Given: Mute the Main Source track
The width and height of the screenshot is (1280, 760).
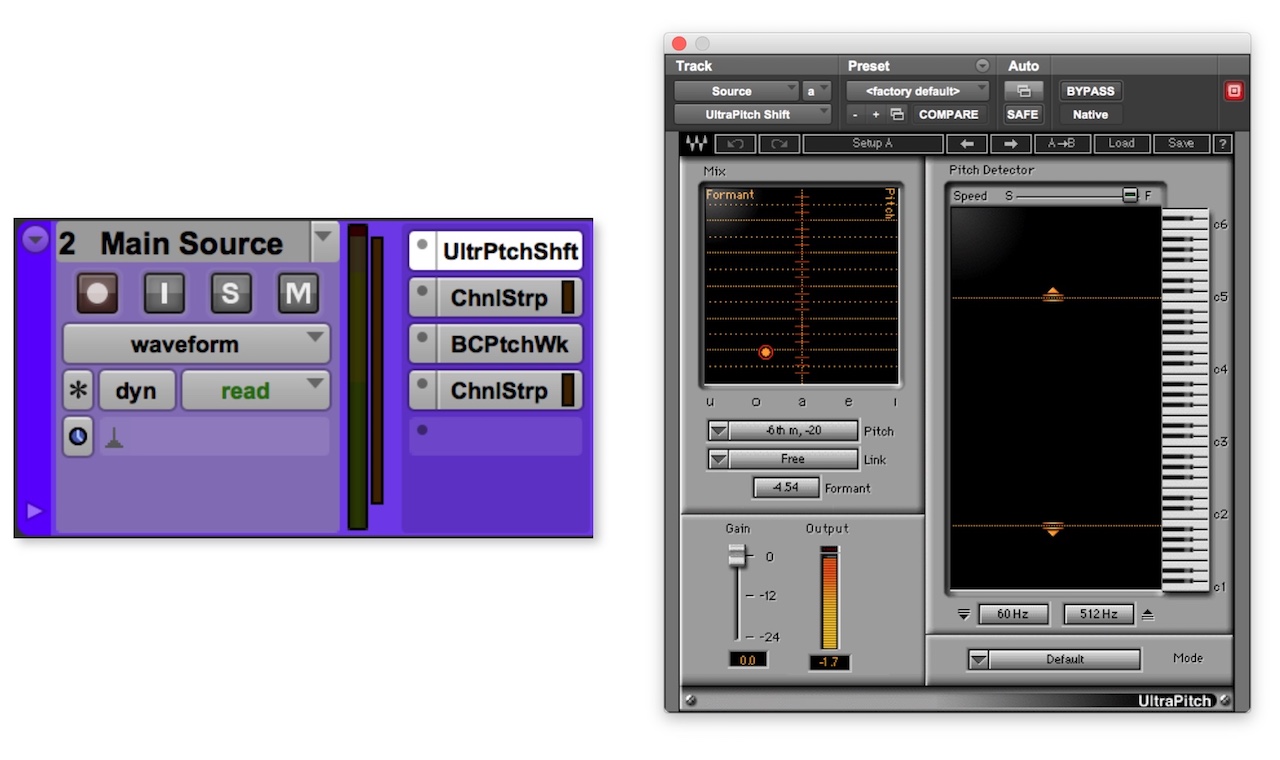Looking at the screenshot, I should [298, 293].
